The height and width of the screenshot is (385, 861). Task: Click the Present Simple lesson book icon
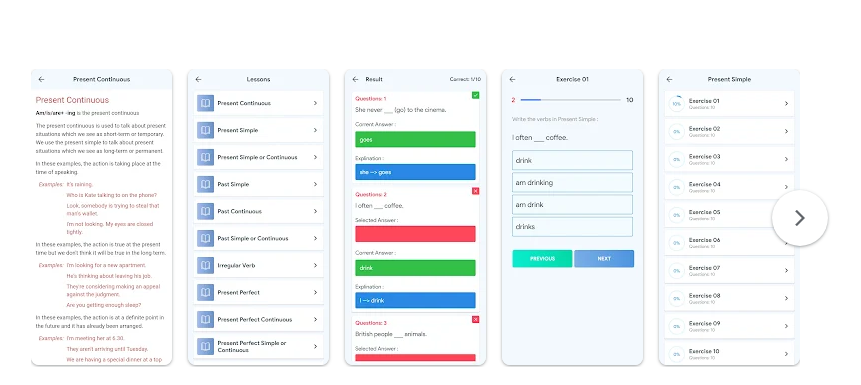[205, 130]
